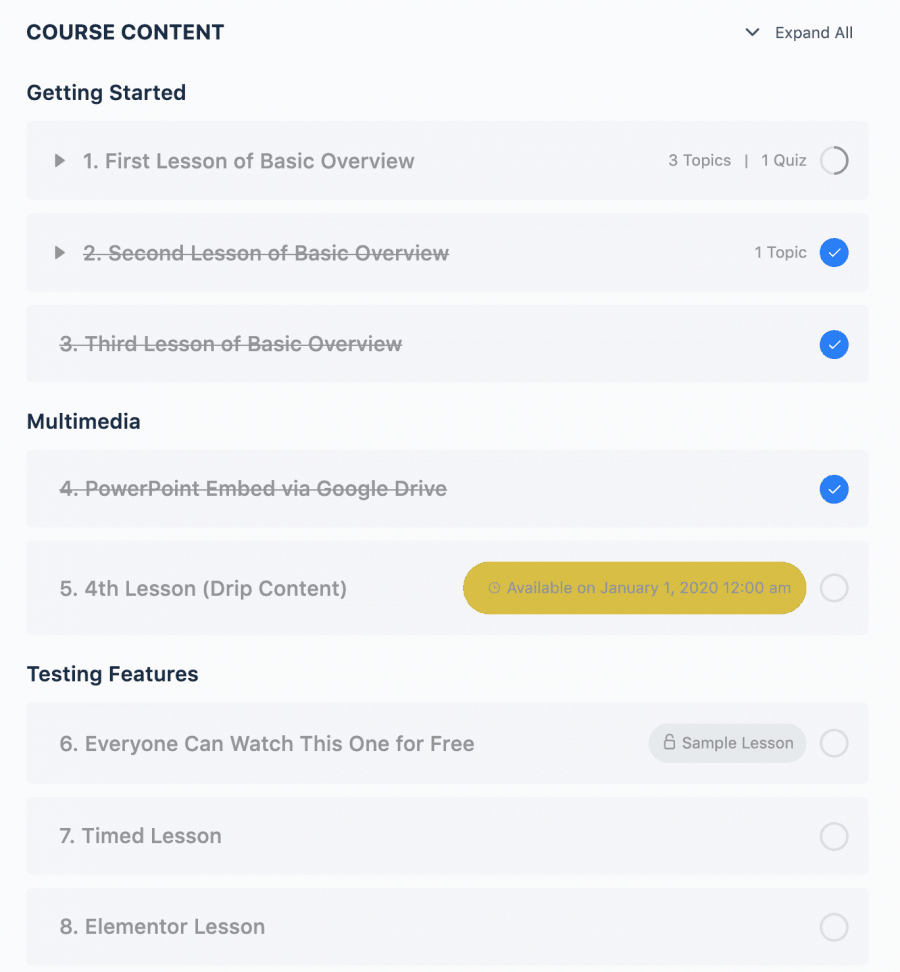The image size is (900, 972).
Task: Click the checkmark on PowerPoint Embed lesson
Action: tap(834, 489)
